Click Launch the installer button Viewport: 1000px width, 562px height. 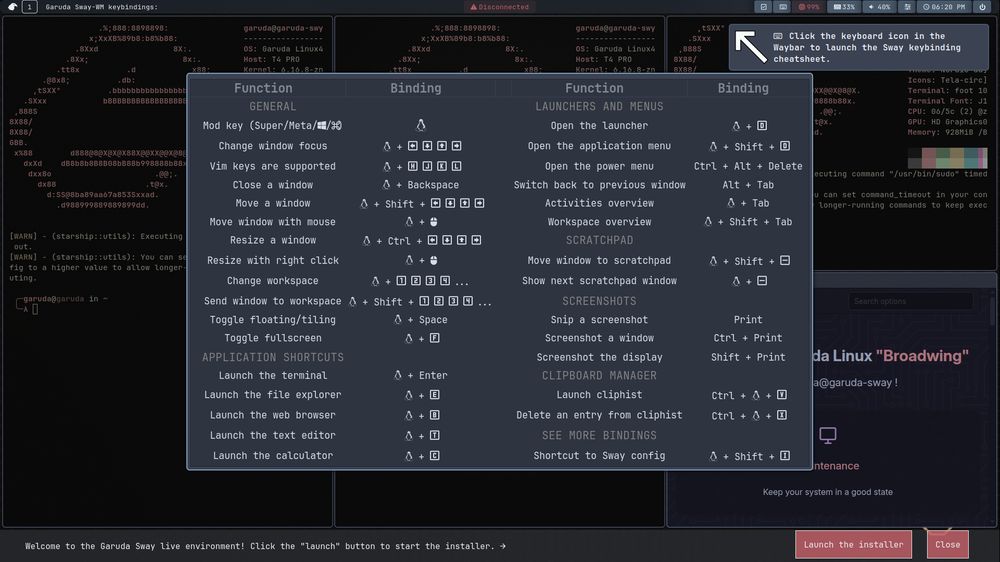point(853,545)
